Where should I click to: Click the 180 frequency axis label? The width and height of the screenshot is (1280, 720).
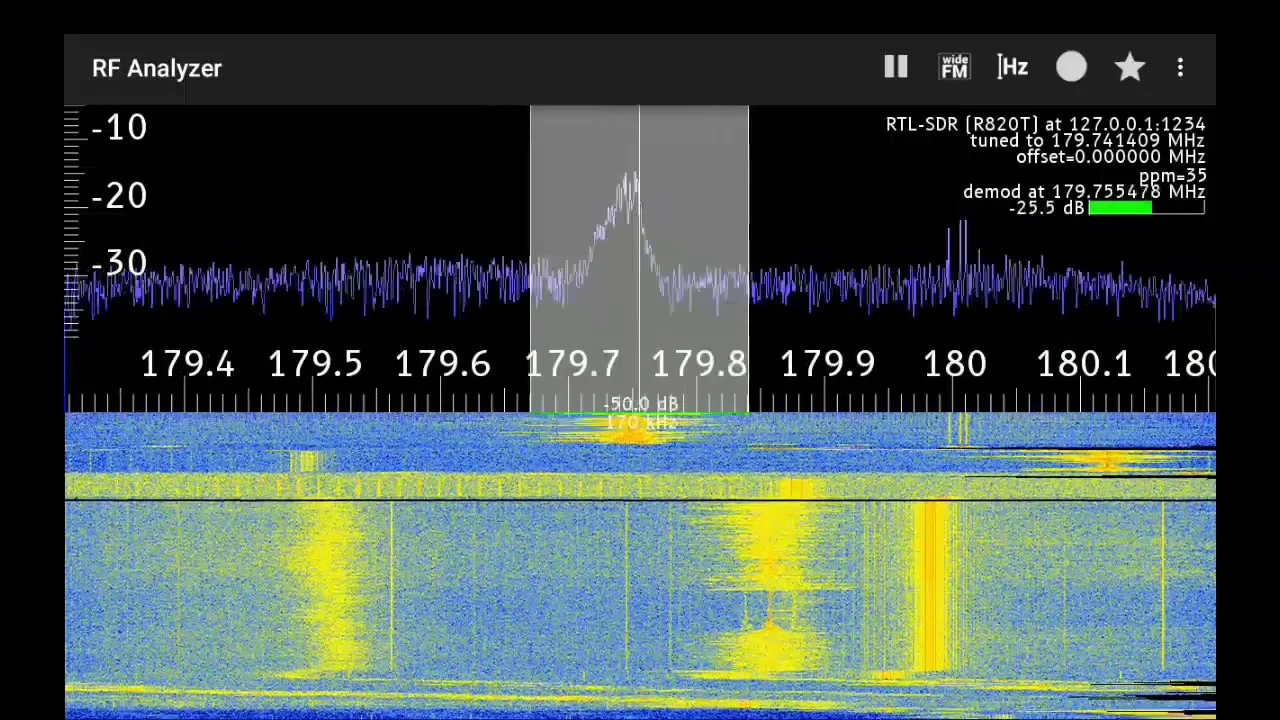955,364
